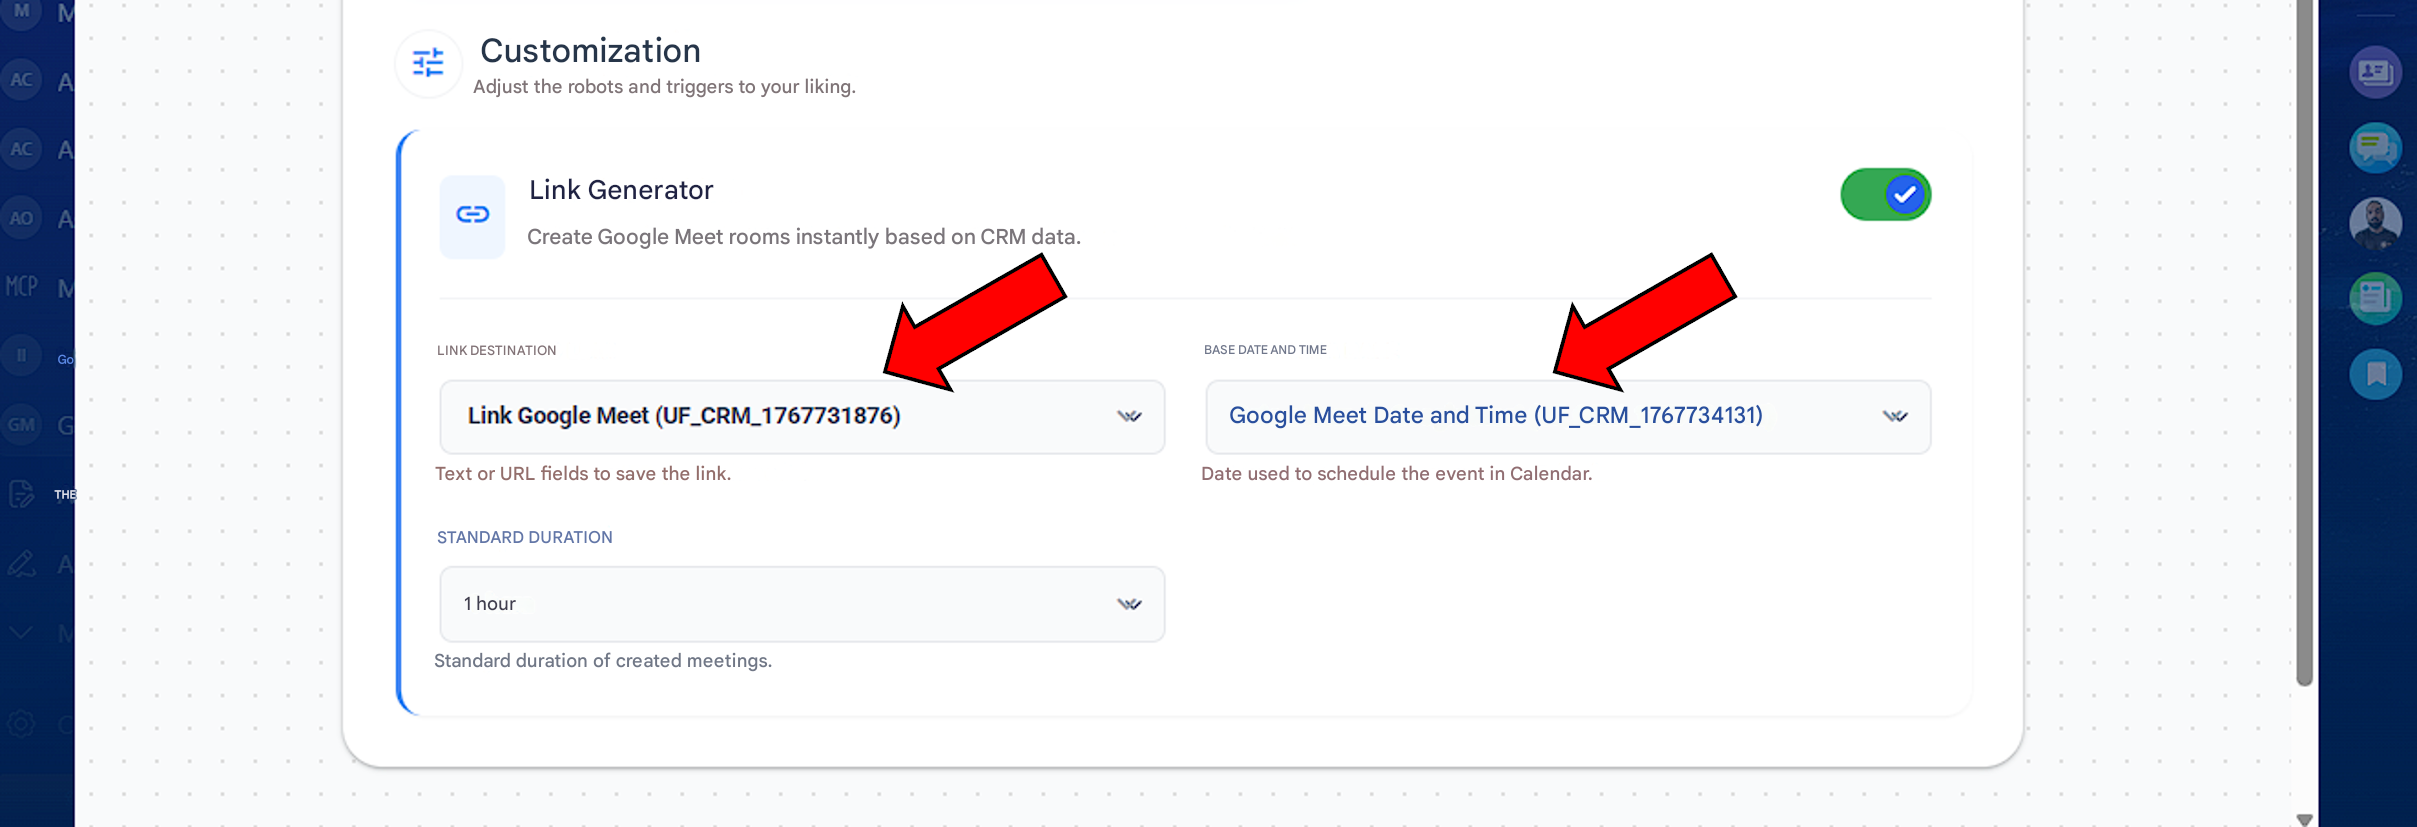Click the pencil edit icon in left sidebar
The width and height of the screenshot is (2417, 827).
(x=22, y=564)
